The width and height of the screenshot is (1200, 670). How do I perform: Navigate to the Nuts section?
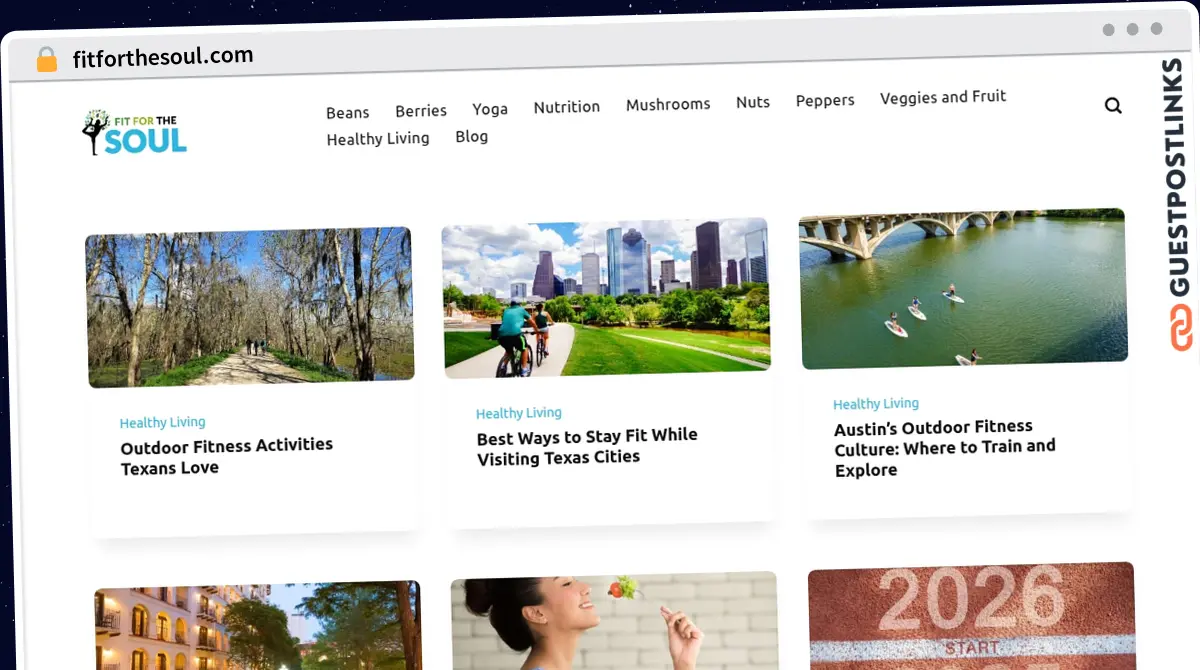click(x=753, y=102)
